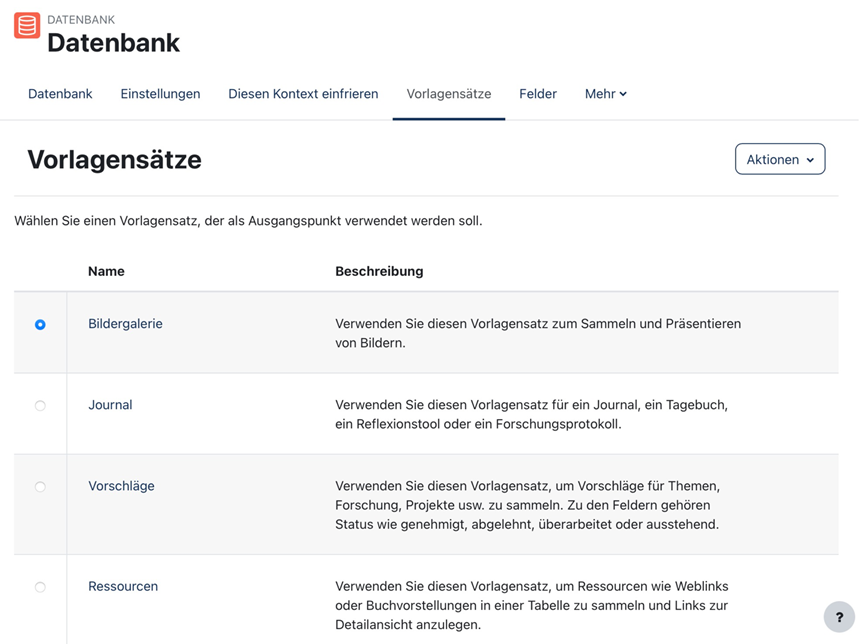Select the Bildergalerie radio button

[x=40, y=324]
